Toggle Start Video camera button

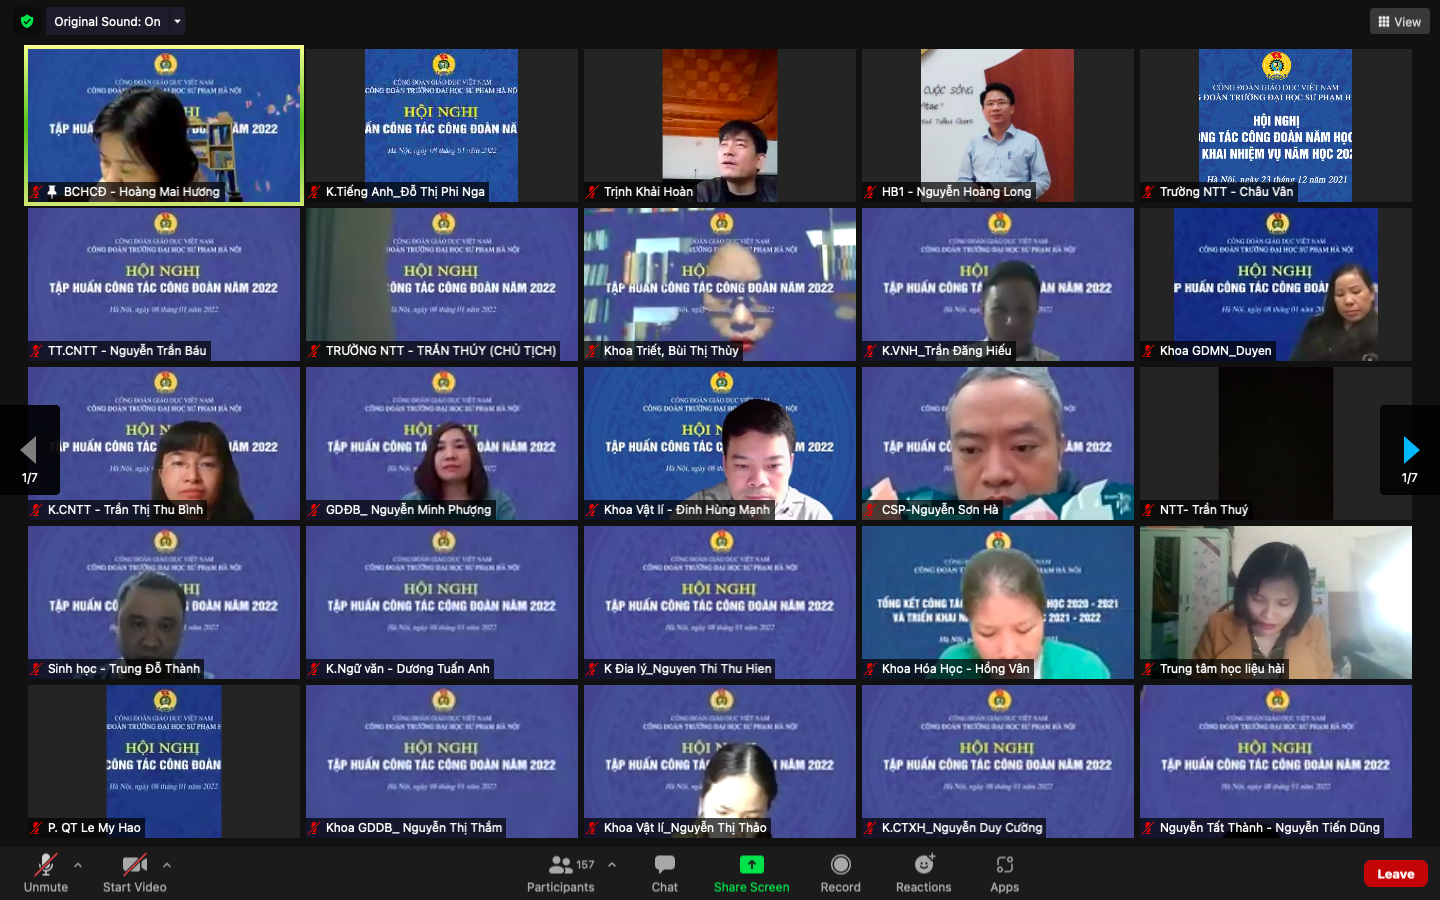click(x=134, y=873)
